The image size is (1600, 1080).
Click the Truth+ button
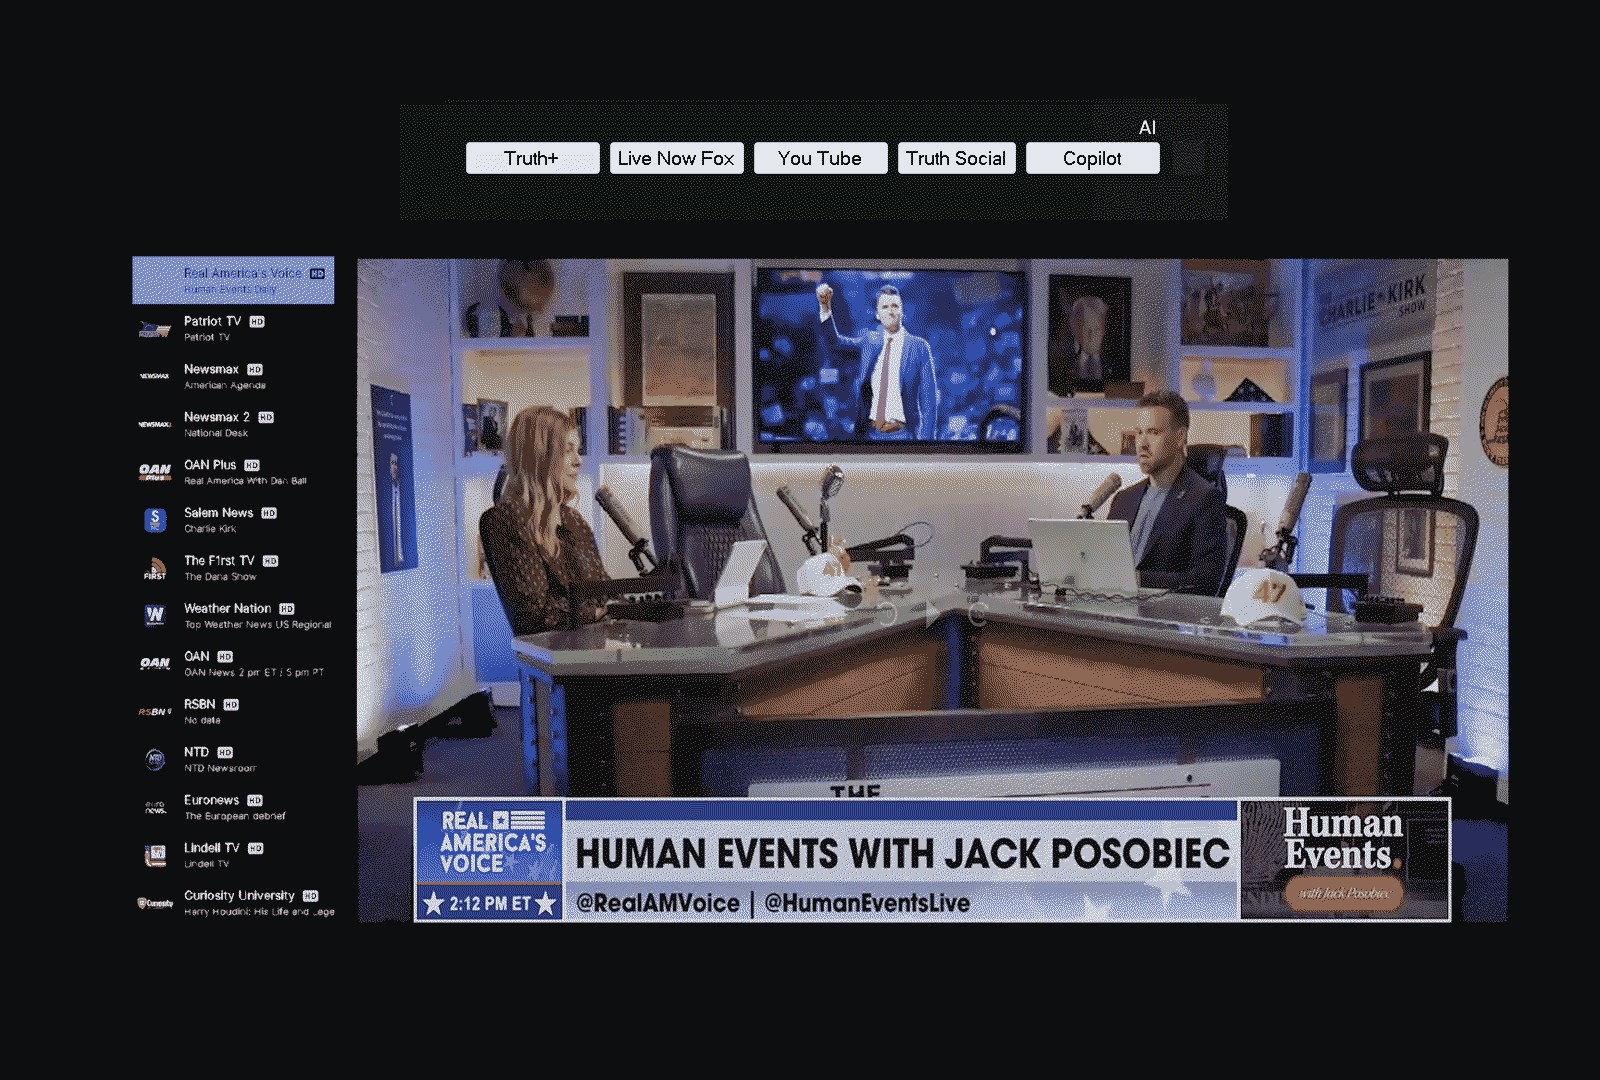click(x=532, y=157)
